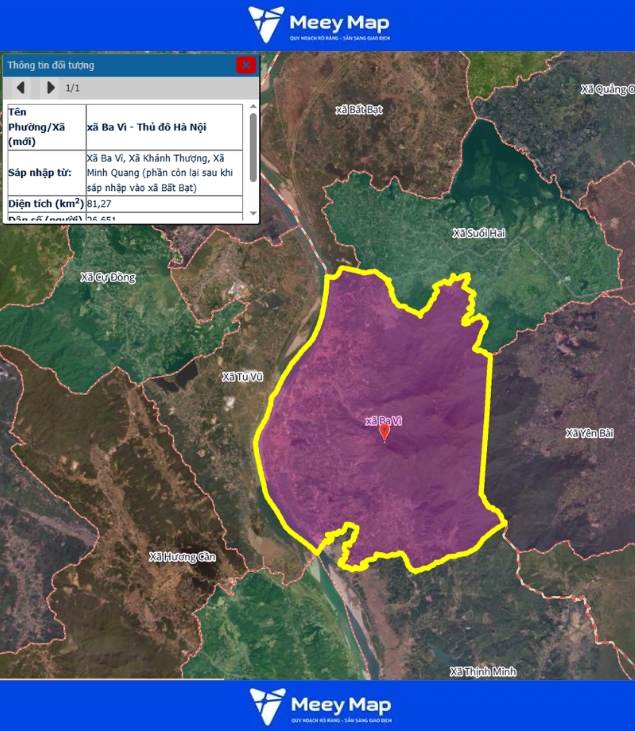Select the Xã Cự Đồng map label
This screenshot has width=635, height=731.
pos(107,276)
